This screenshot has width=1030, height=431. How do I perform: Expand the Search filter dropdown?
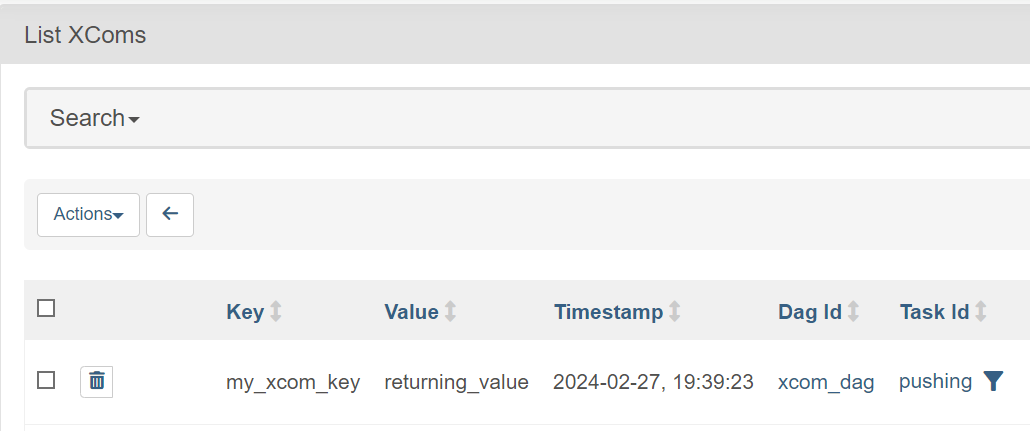95,118
